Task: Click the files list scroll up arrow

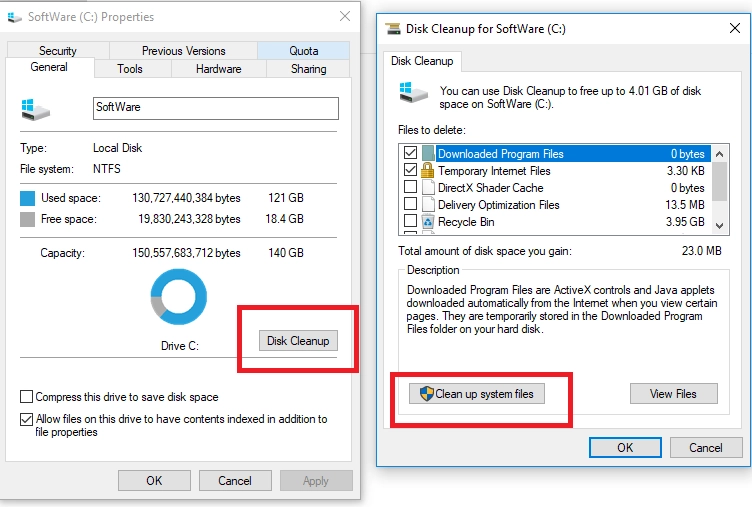Action: [x=719, y=154]
